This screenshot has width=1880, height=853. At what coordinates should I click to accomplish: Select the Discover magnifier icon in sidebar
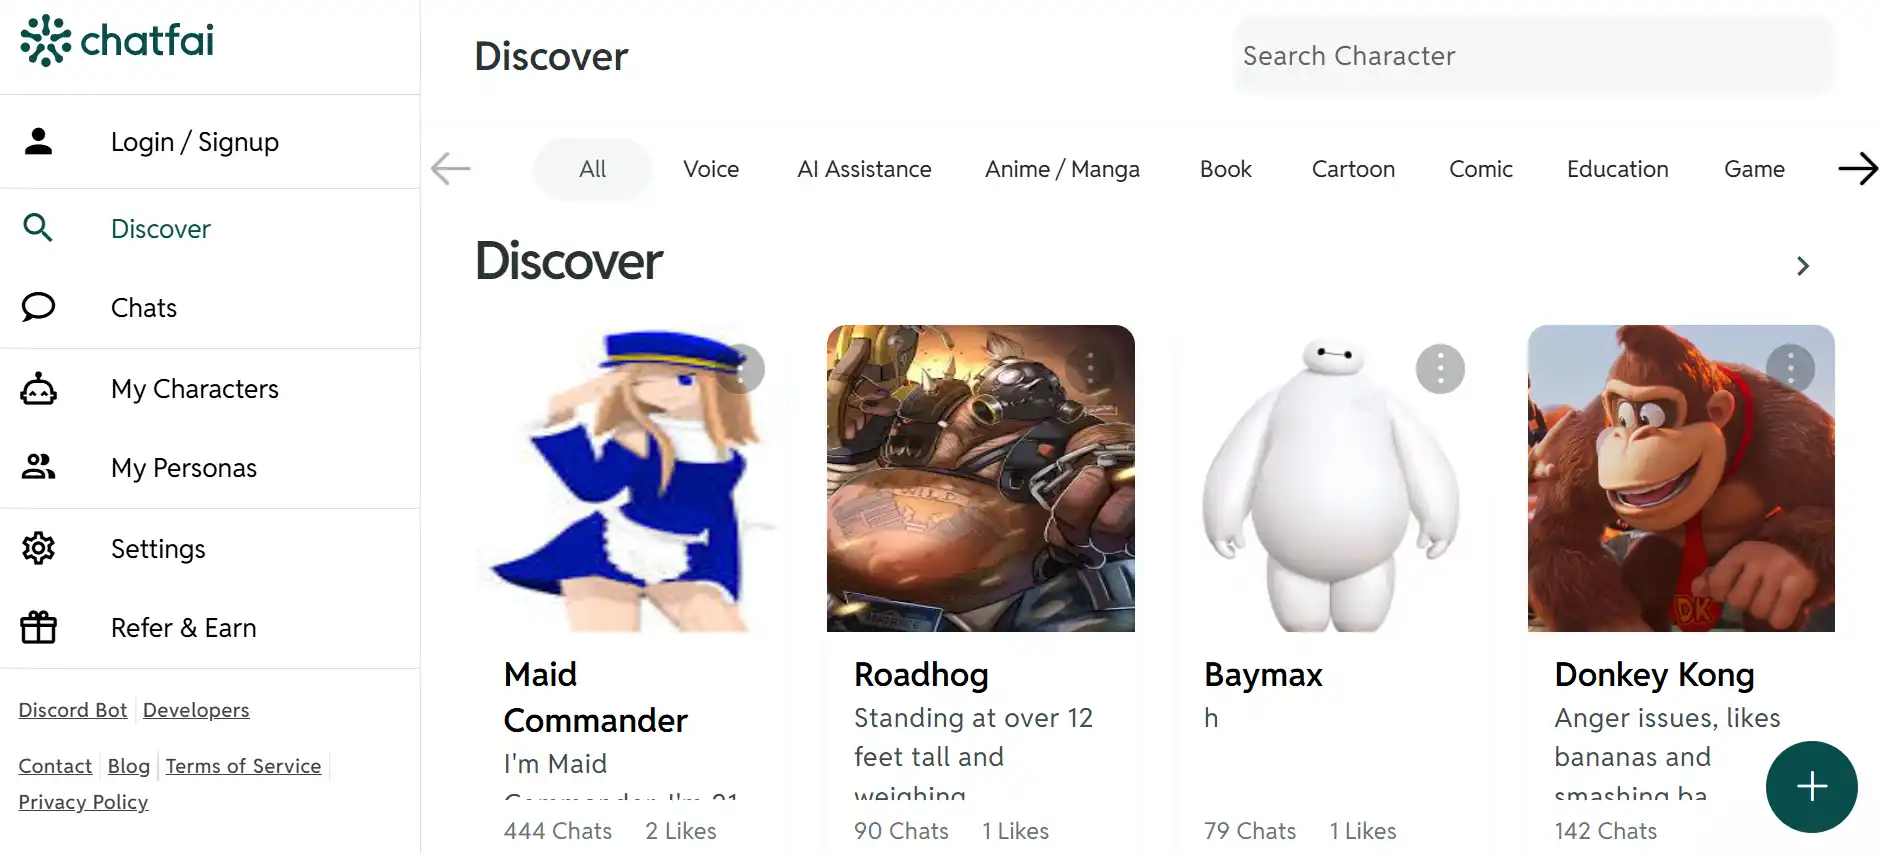point(38,228)
